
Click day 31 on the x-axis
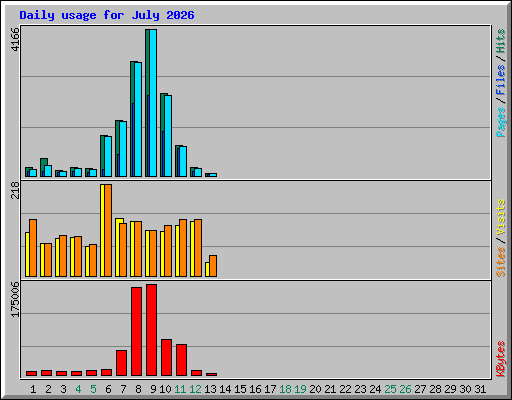[x=480, y=389]
